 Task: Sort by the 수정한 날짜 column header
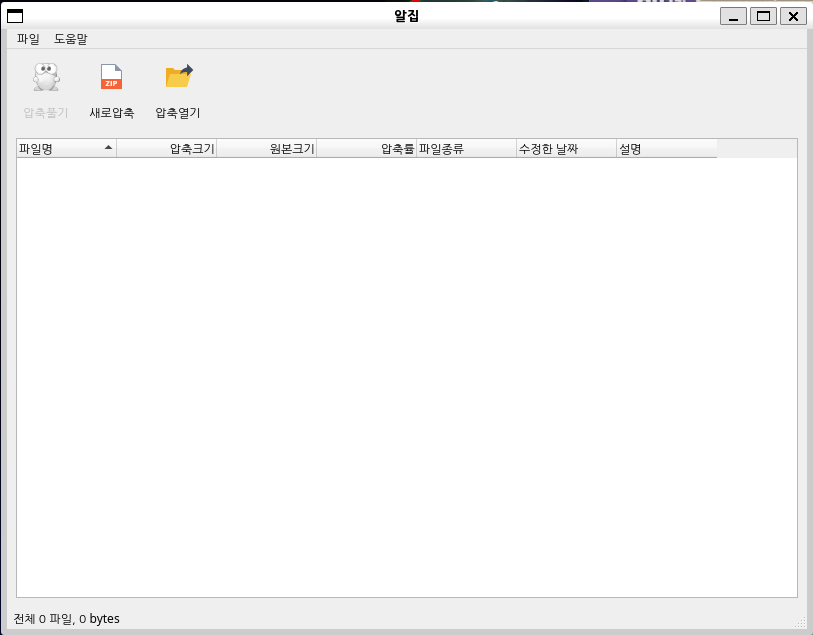pyautogui.click(x=567, y=149)
